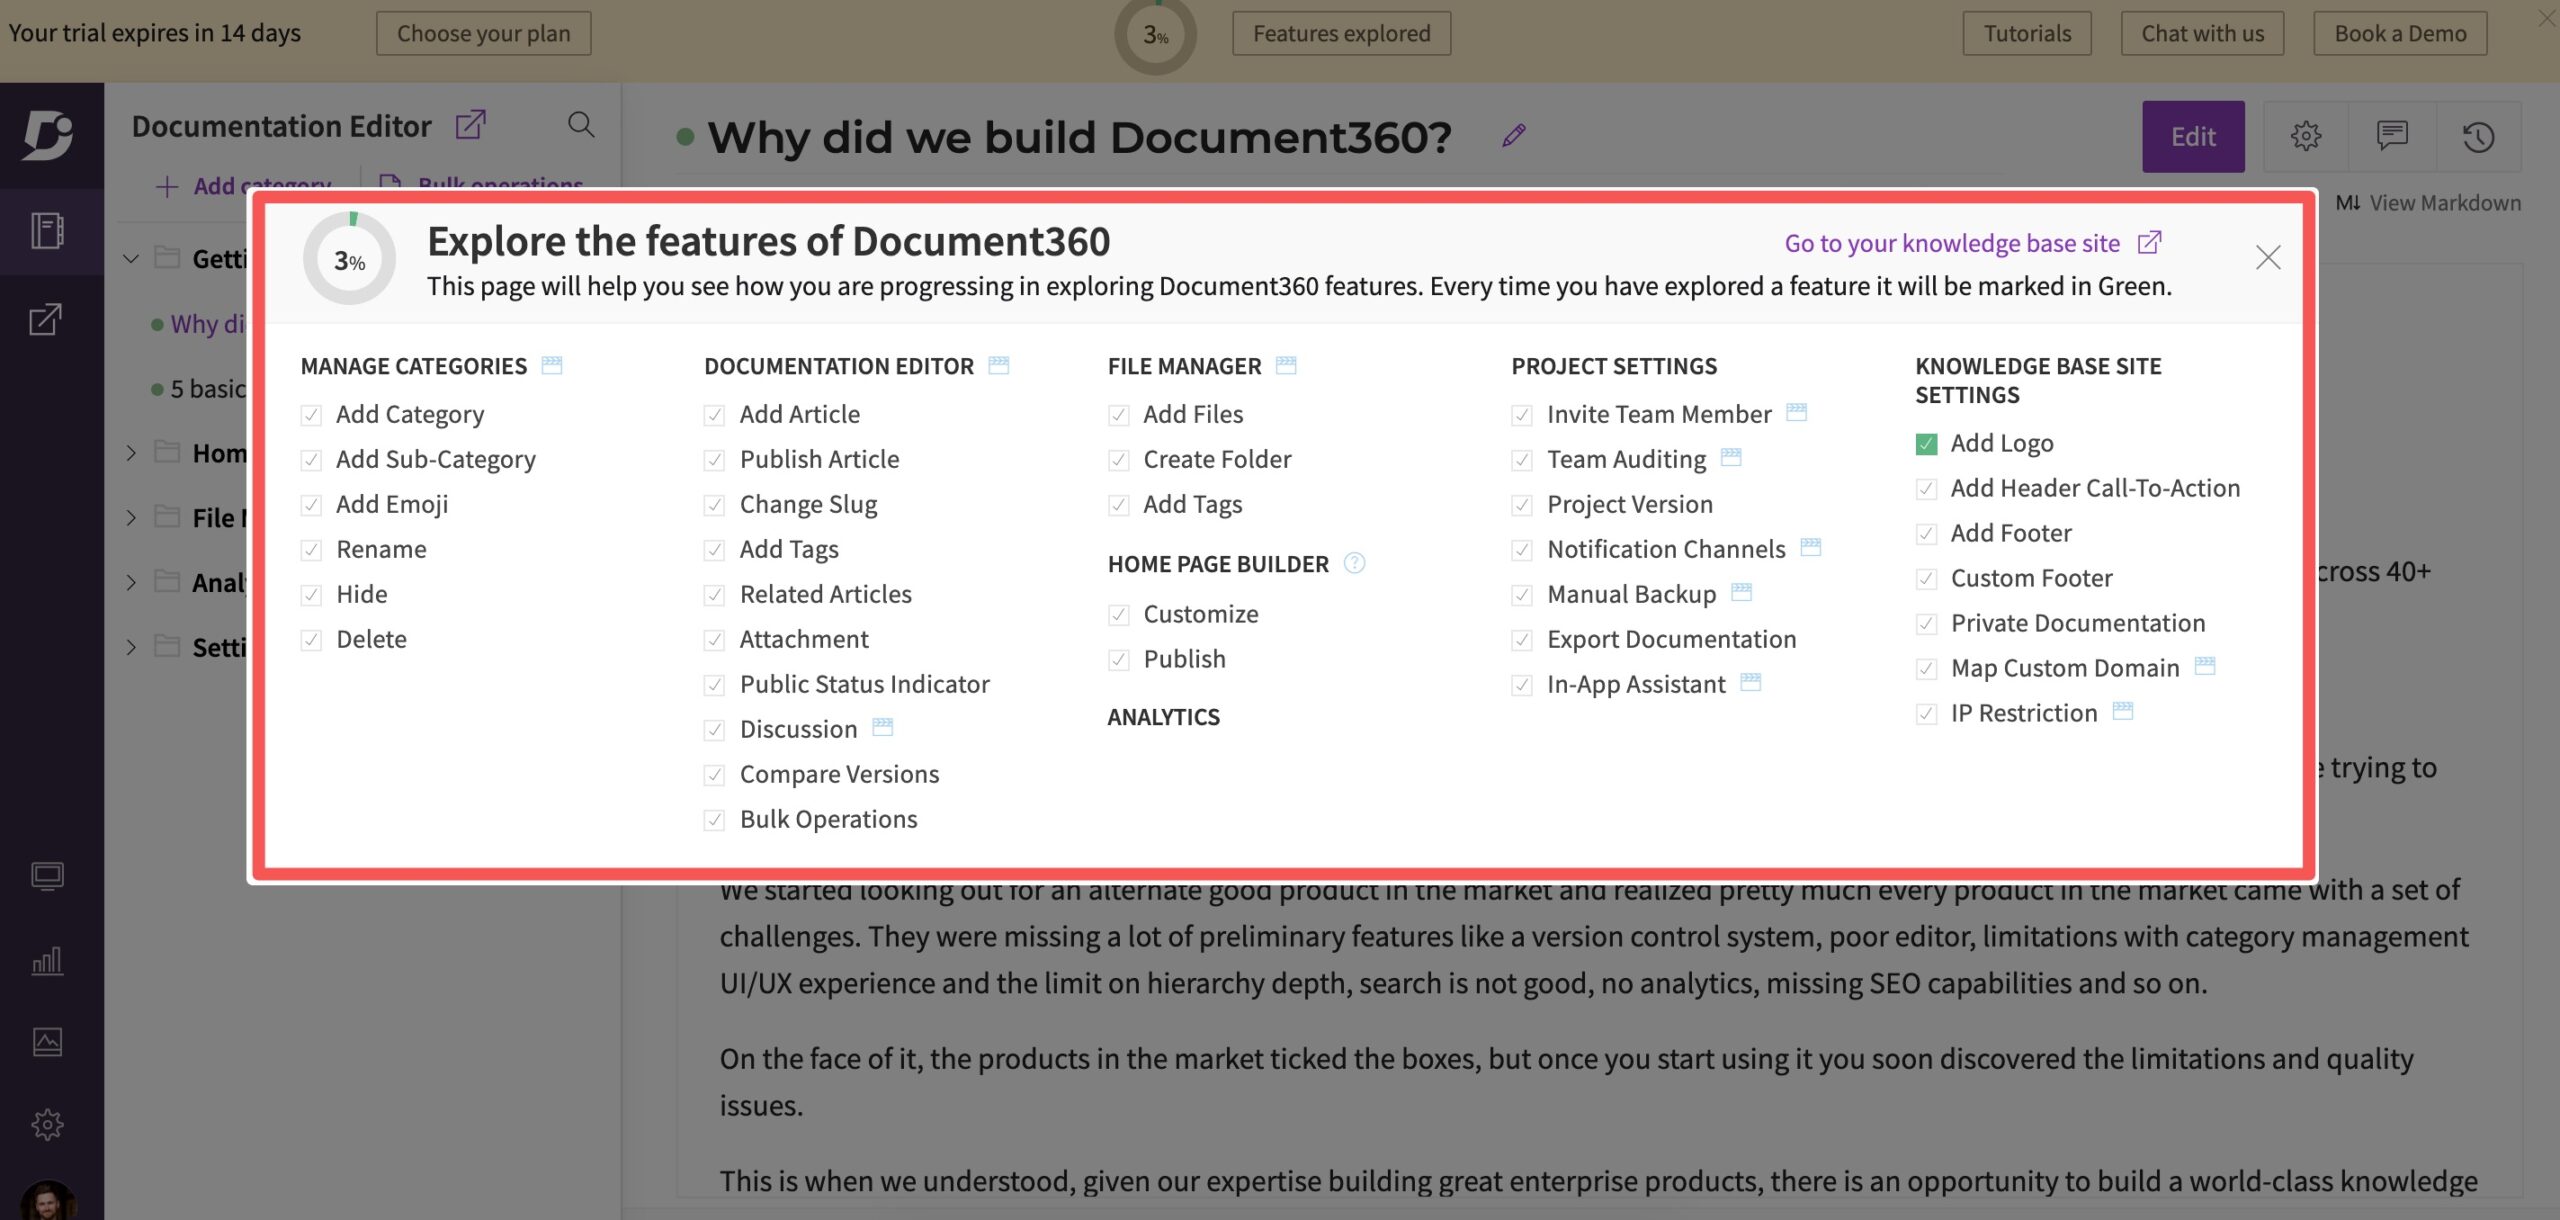Viewport: 2560px width, 1220px height.
Task: Check the Publish Article checkbox
Action: [714, 460]
